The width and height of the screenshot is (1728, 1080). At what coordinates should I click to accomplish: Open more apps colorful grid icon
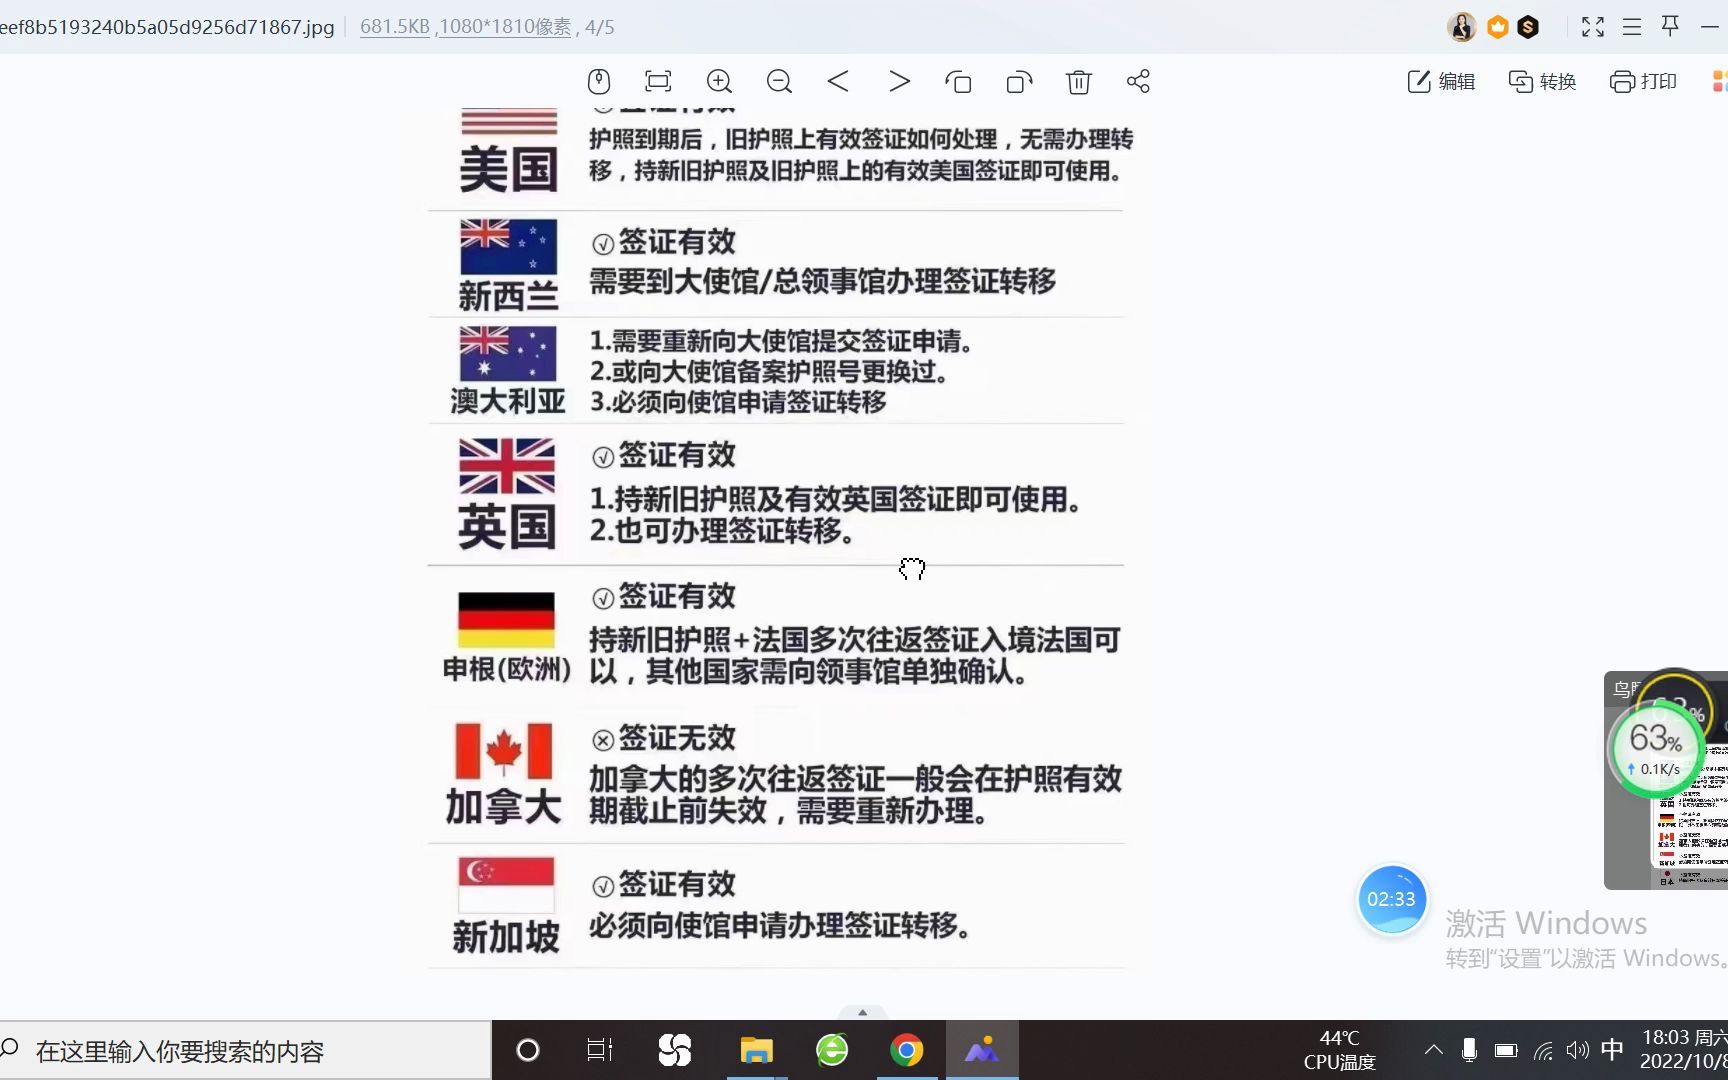coord(1720,82)
